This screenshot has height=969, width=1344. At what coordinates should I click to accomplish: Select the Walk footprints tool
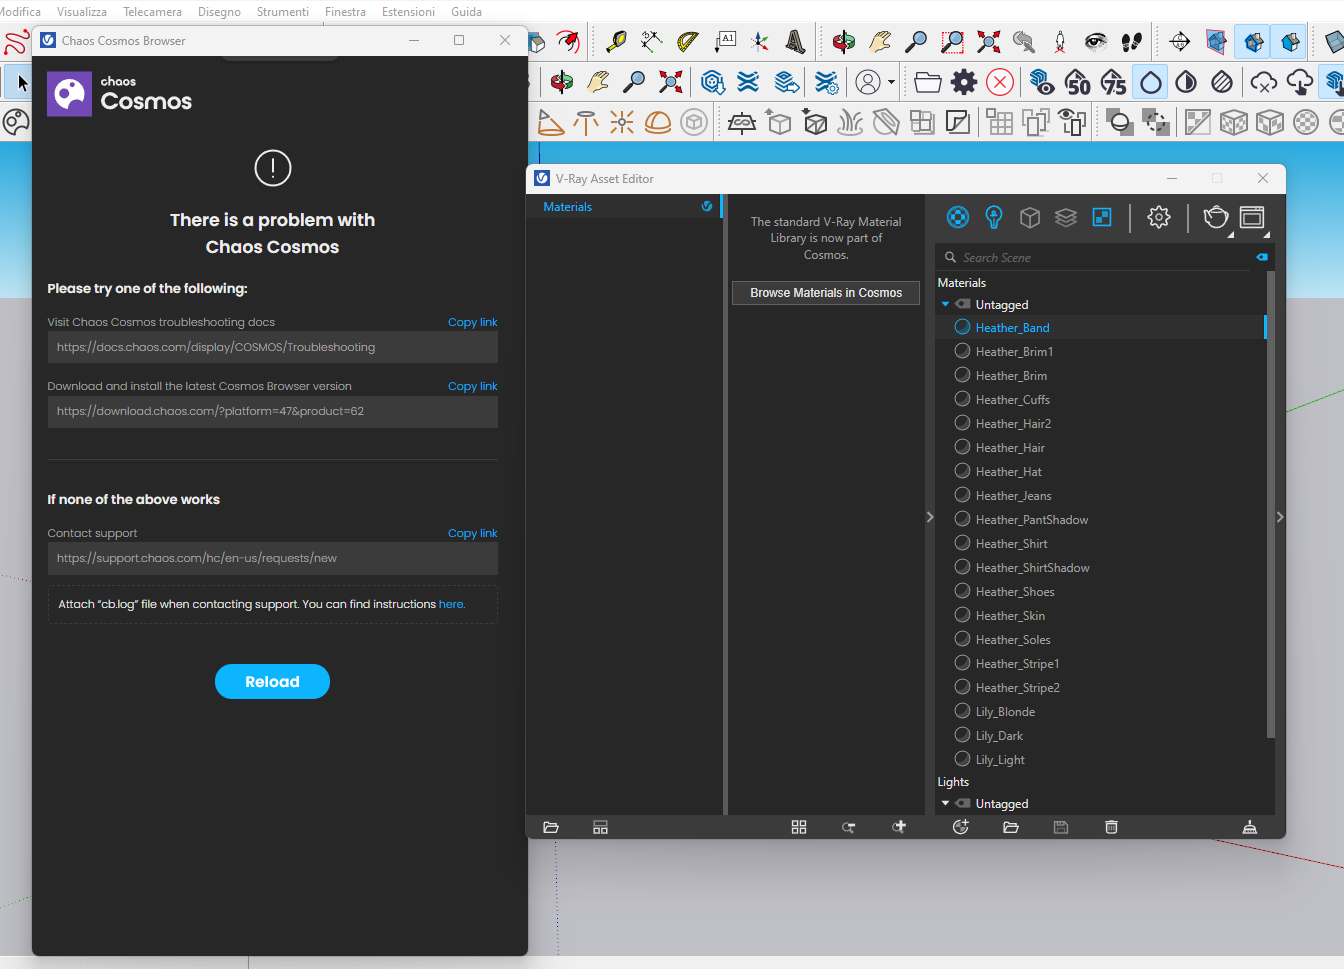point(1131,42)
